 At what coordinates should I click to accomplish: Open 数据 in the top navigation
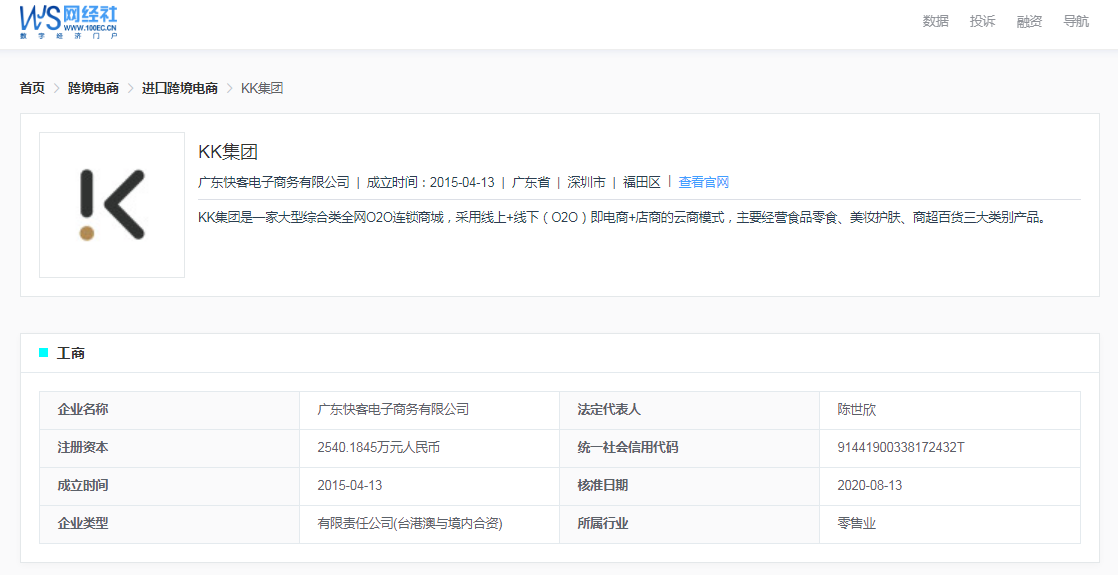click(935, 21)
